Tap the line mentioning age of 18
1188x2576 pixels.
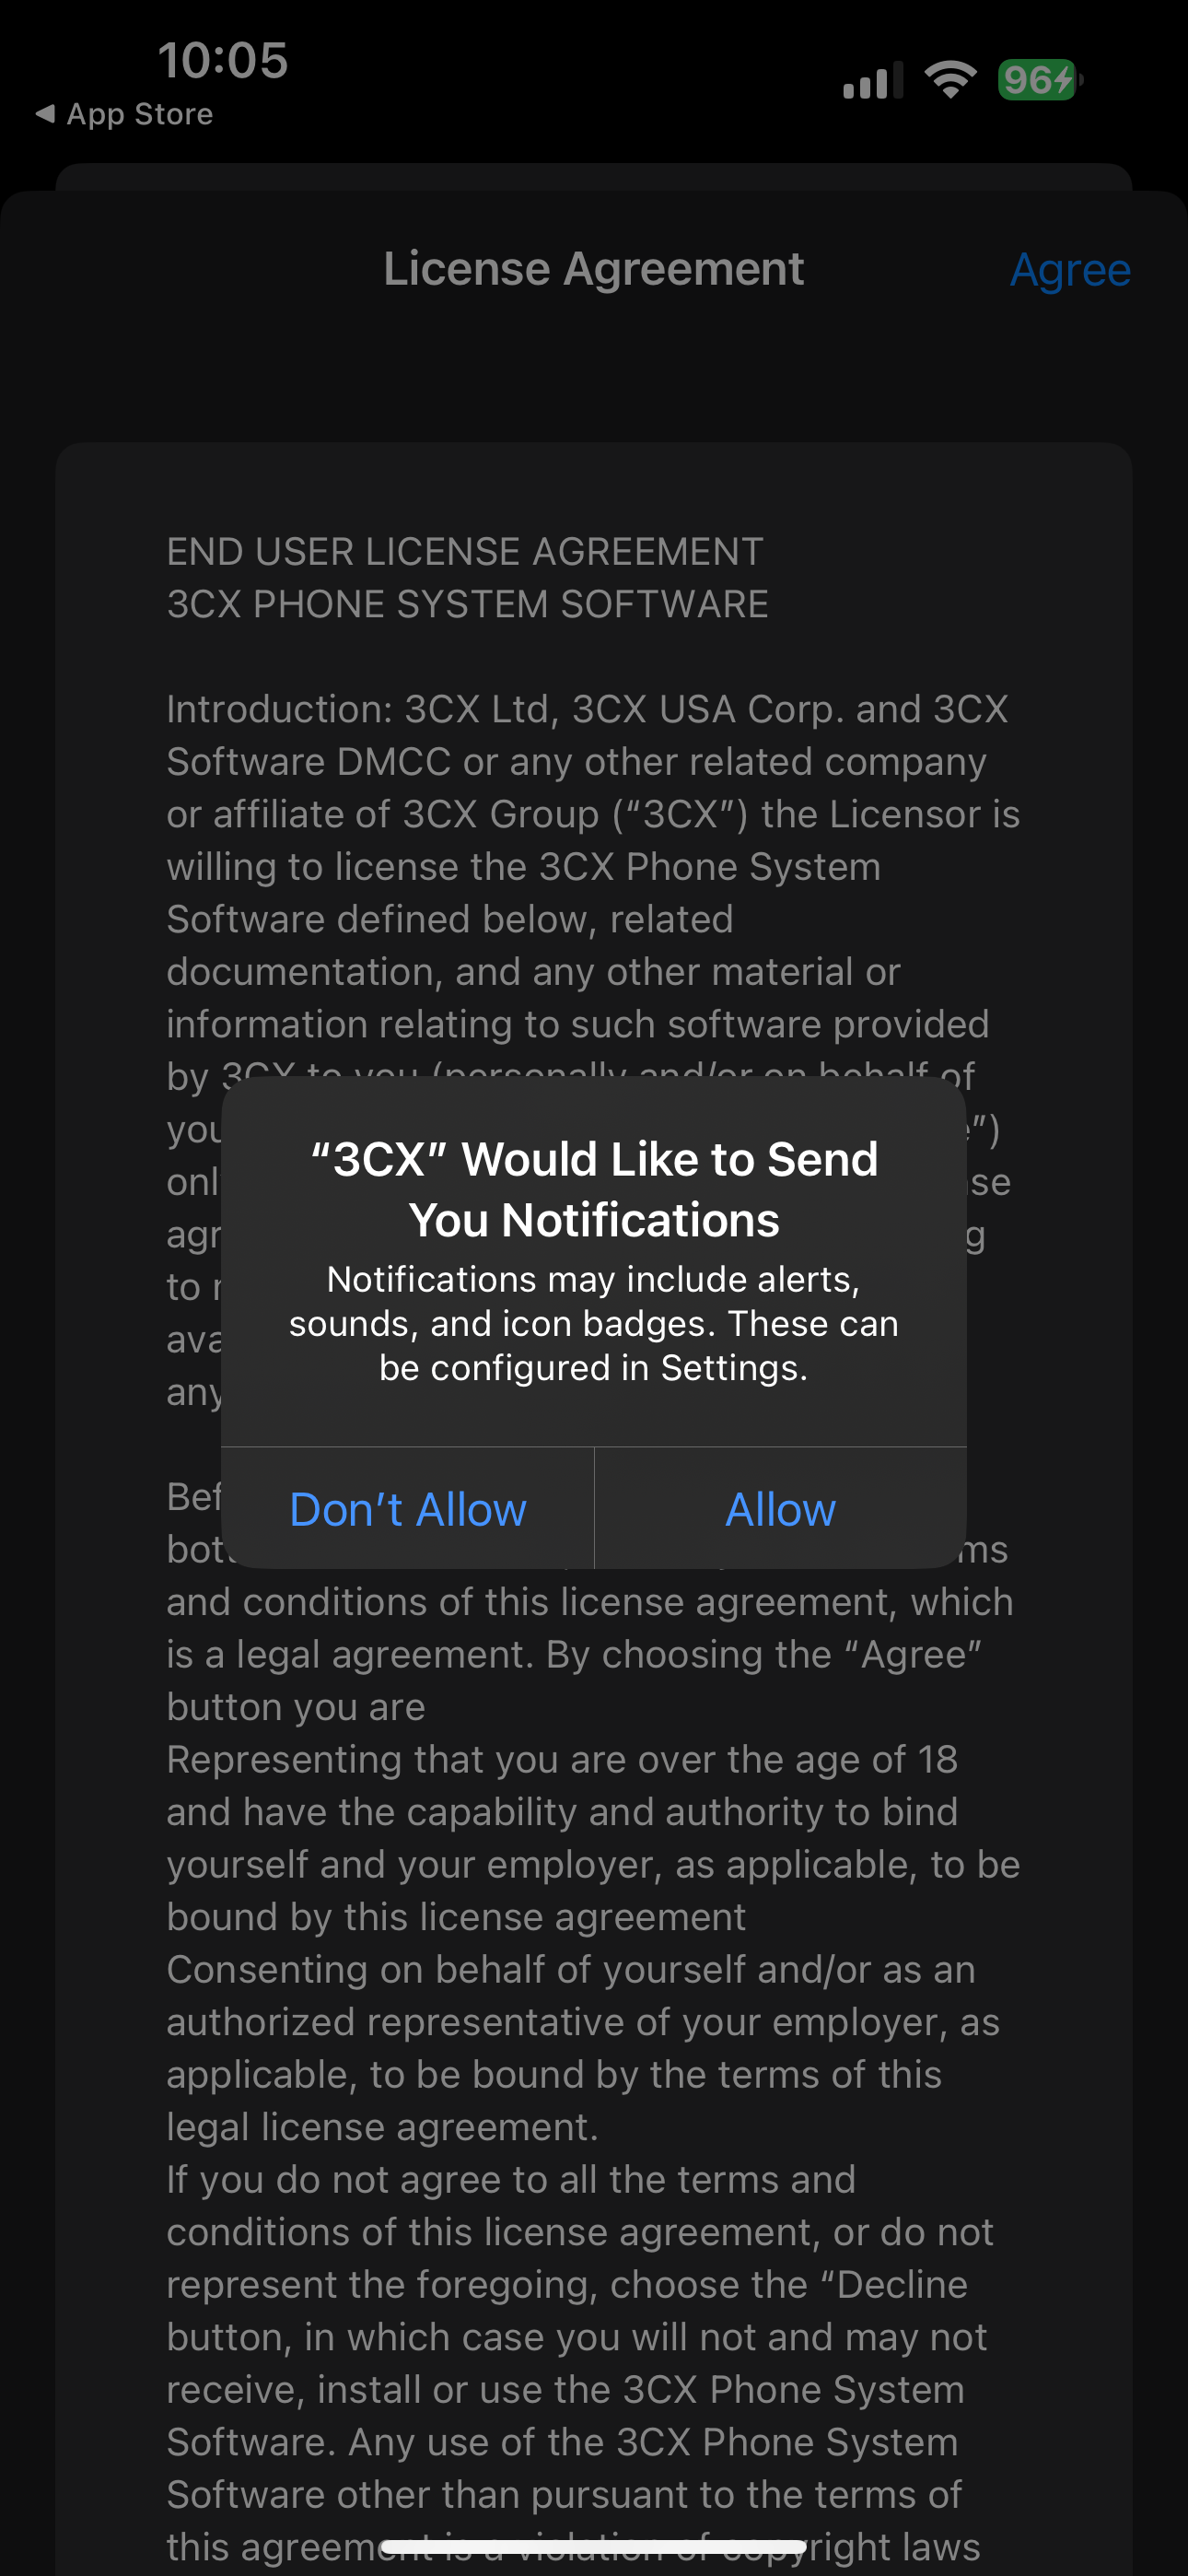tap(562, 1759)
